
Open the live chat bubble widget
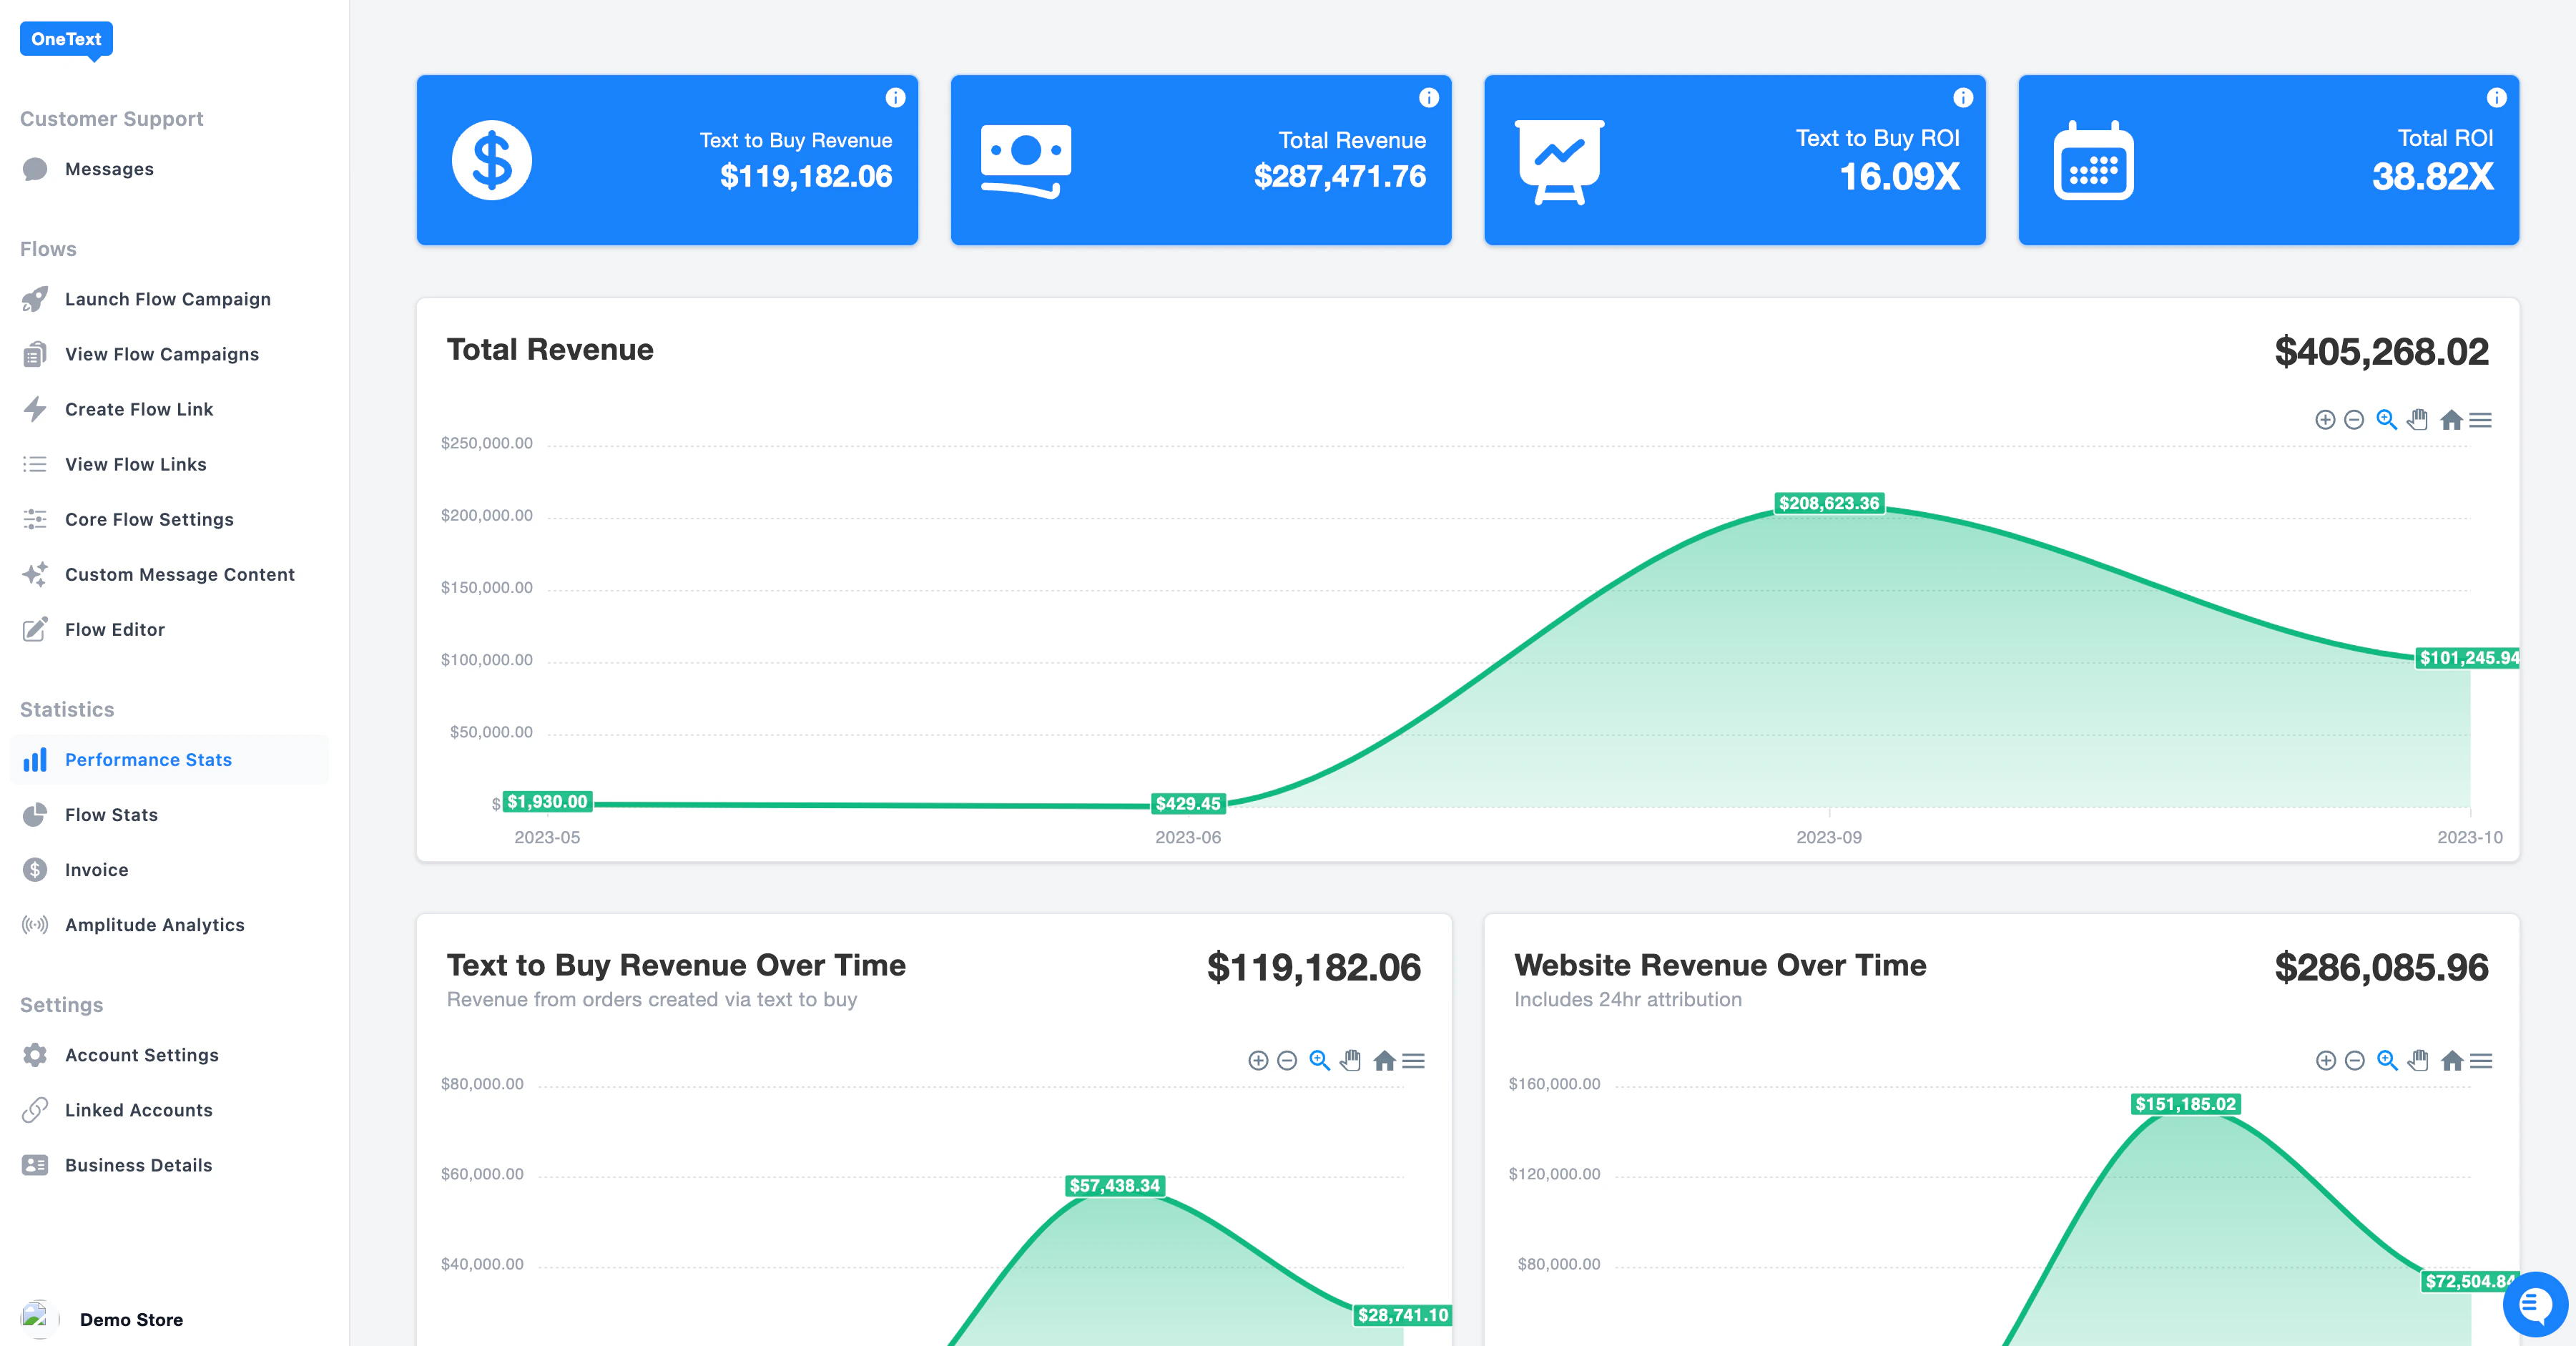pos(2535,1304)
